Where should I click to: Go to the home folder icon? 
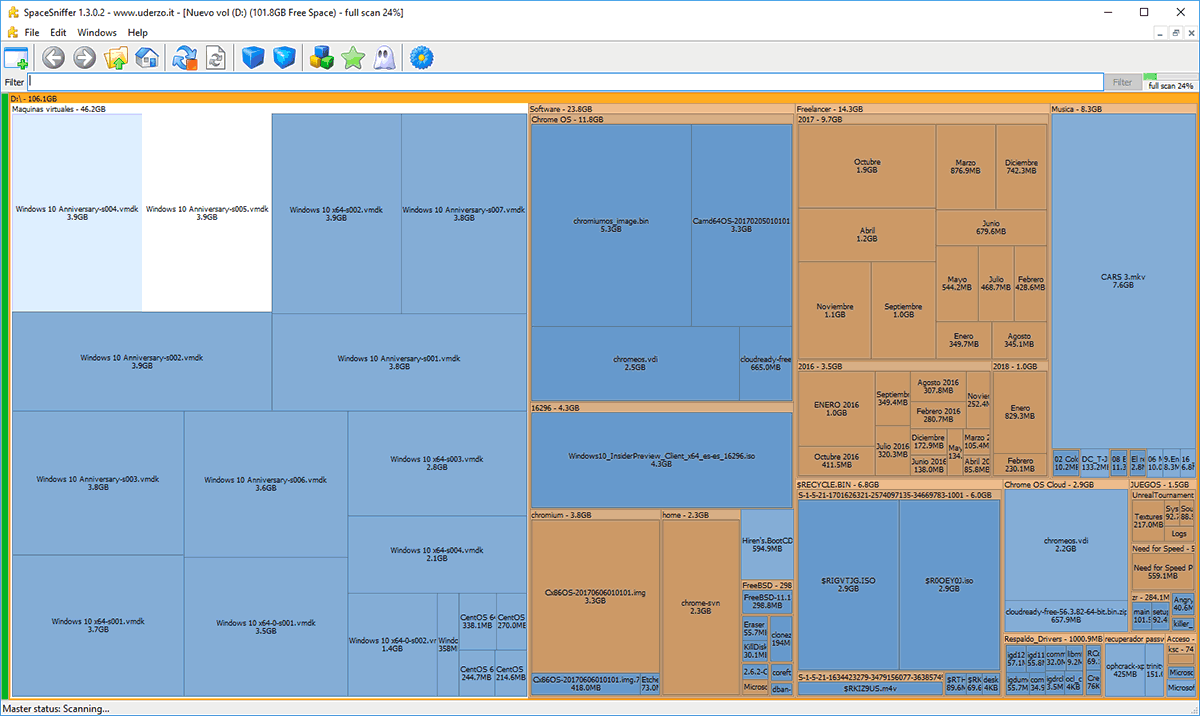tap(147, 58)
